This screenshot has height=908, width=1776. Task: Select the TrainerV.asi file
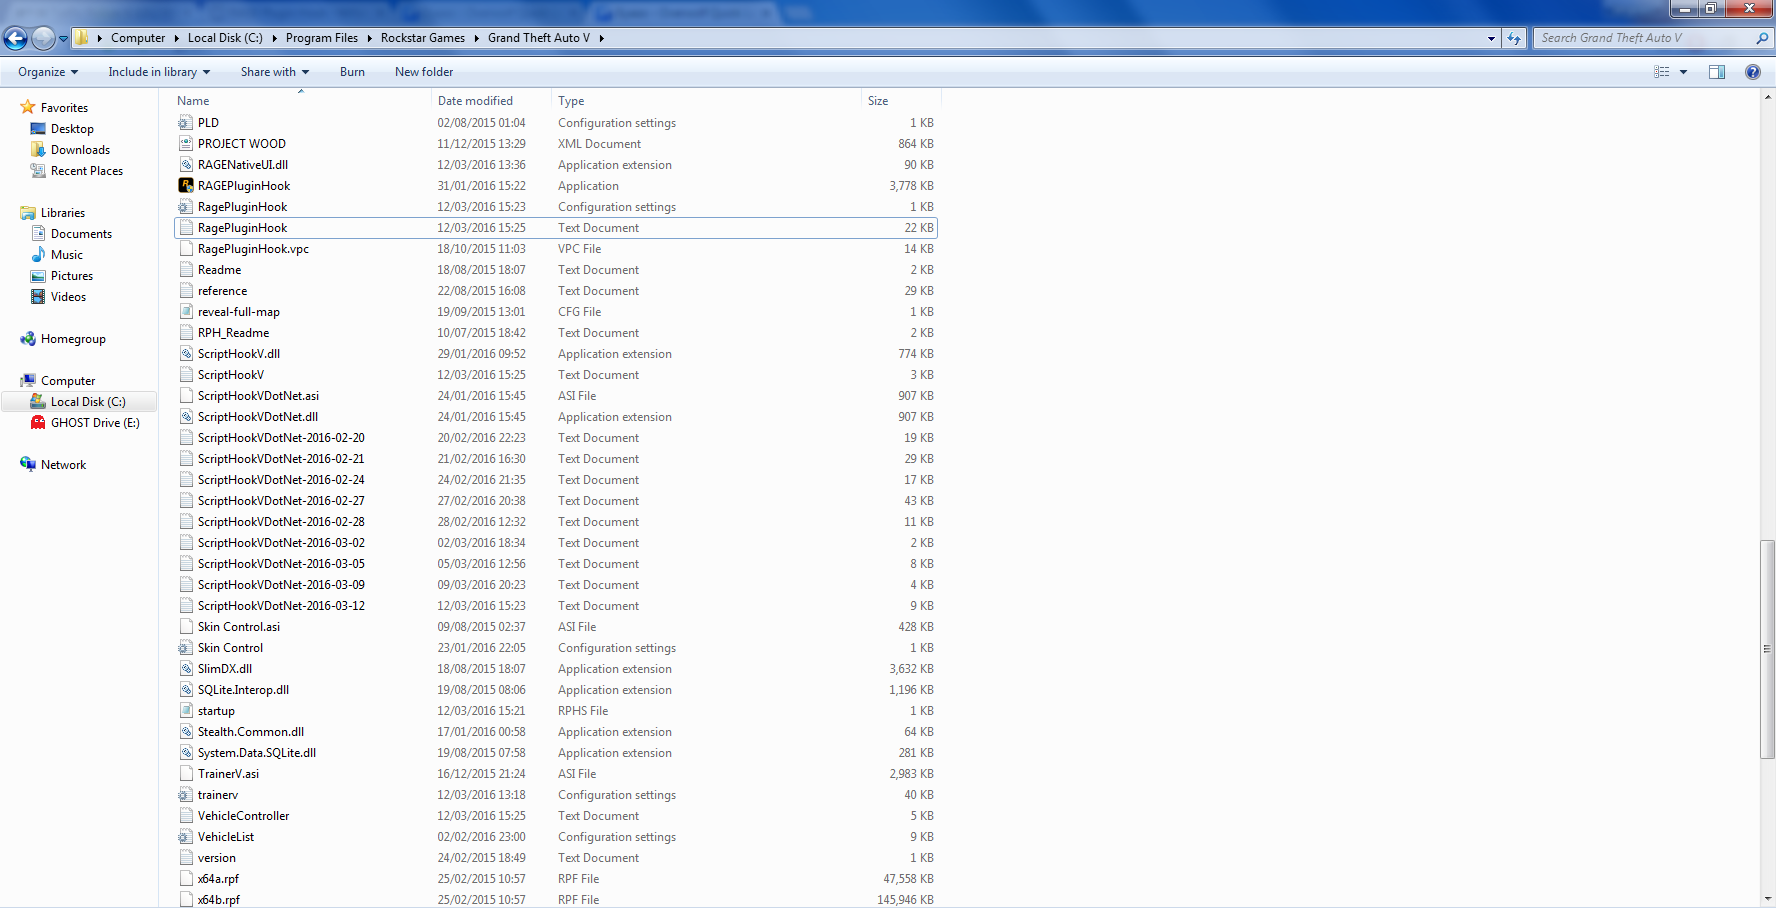(555, 774)
